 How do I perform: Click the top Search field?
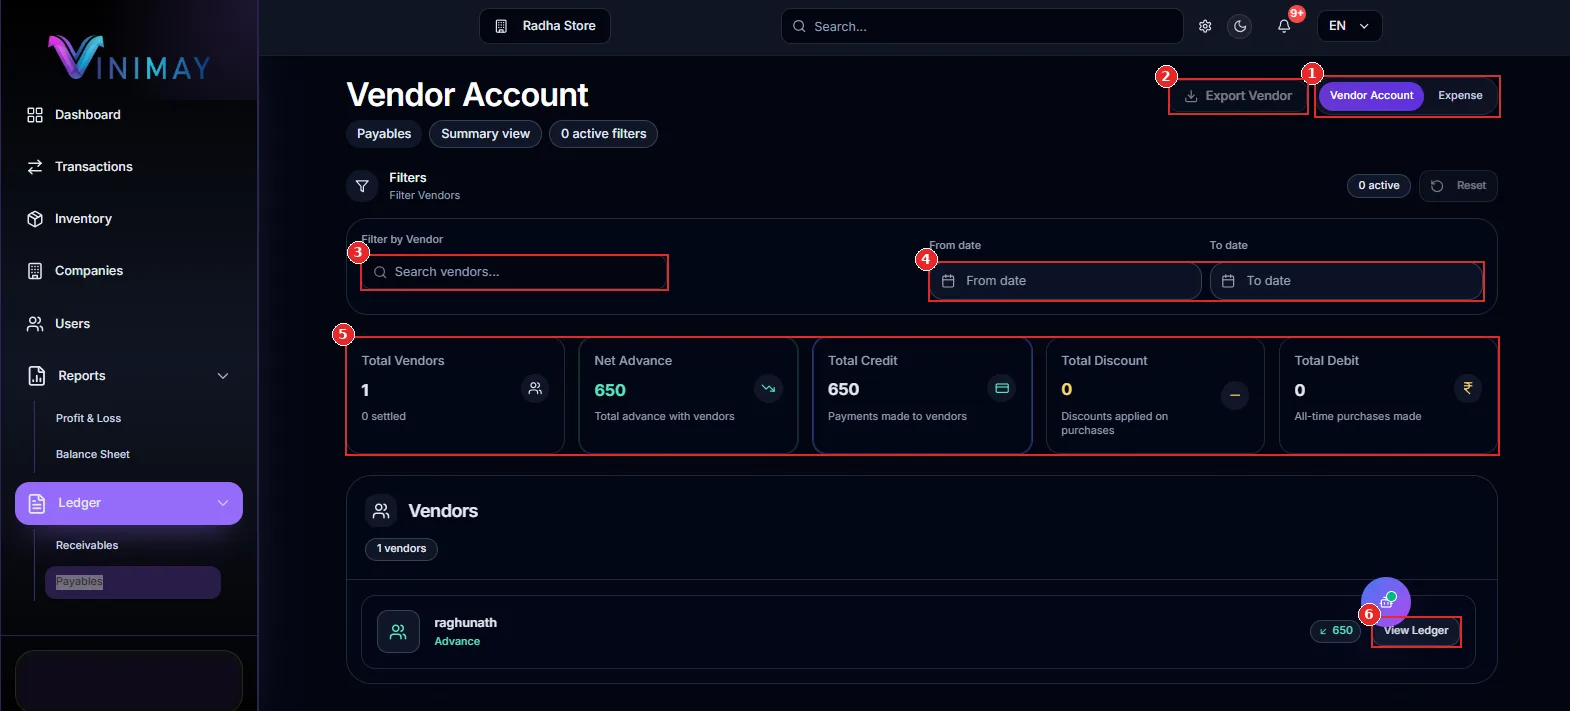coord(982,26)
